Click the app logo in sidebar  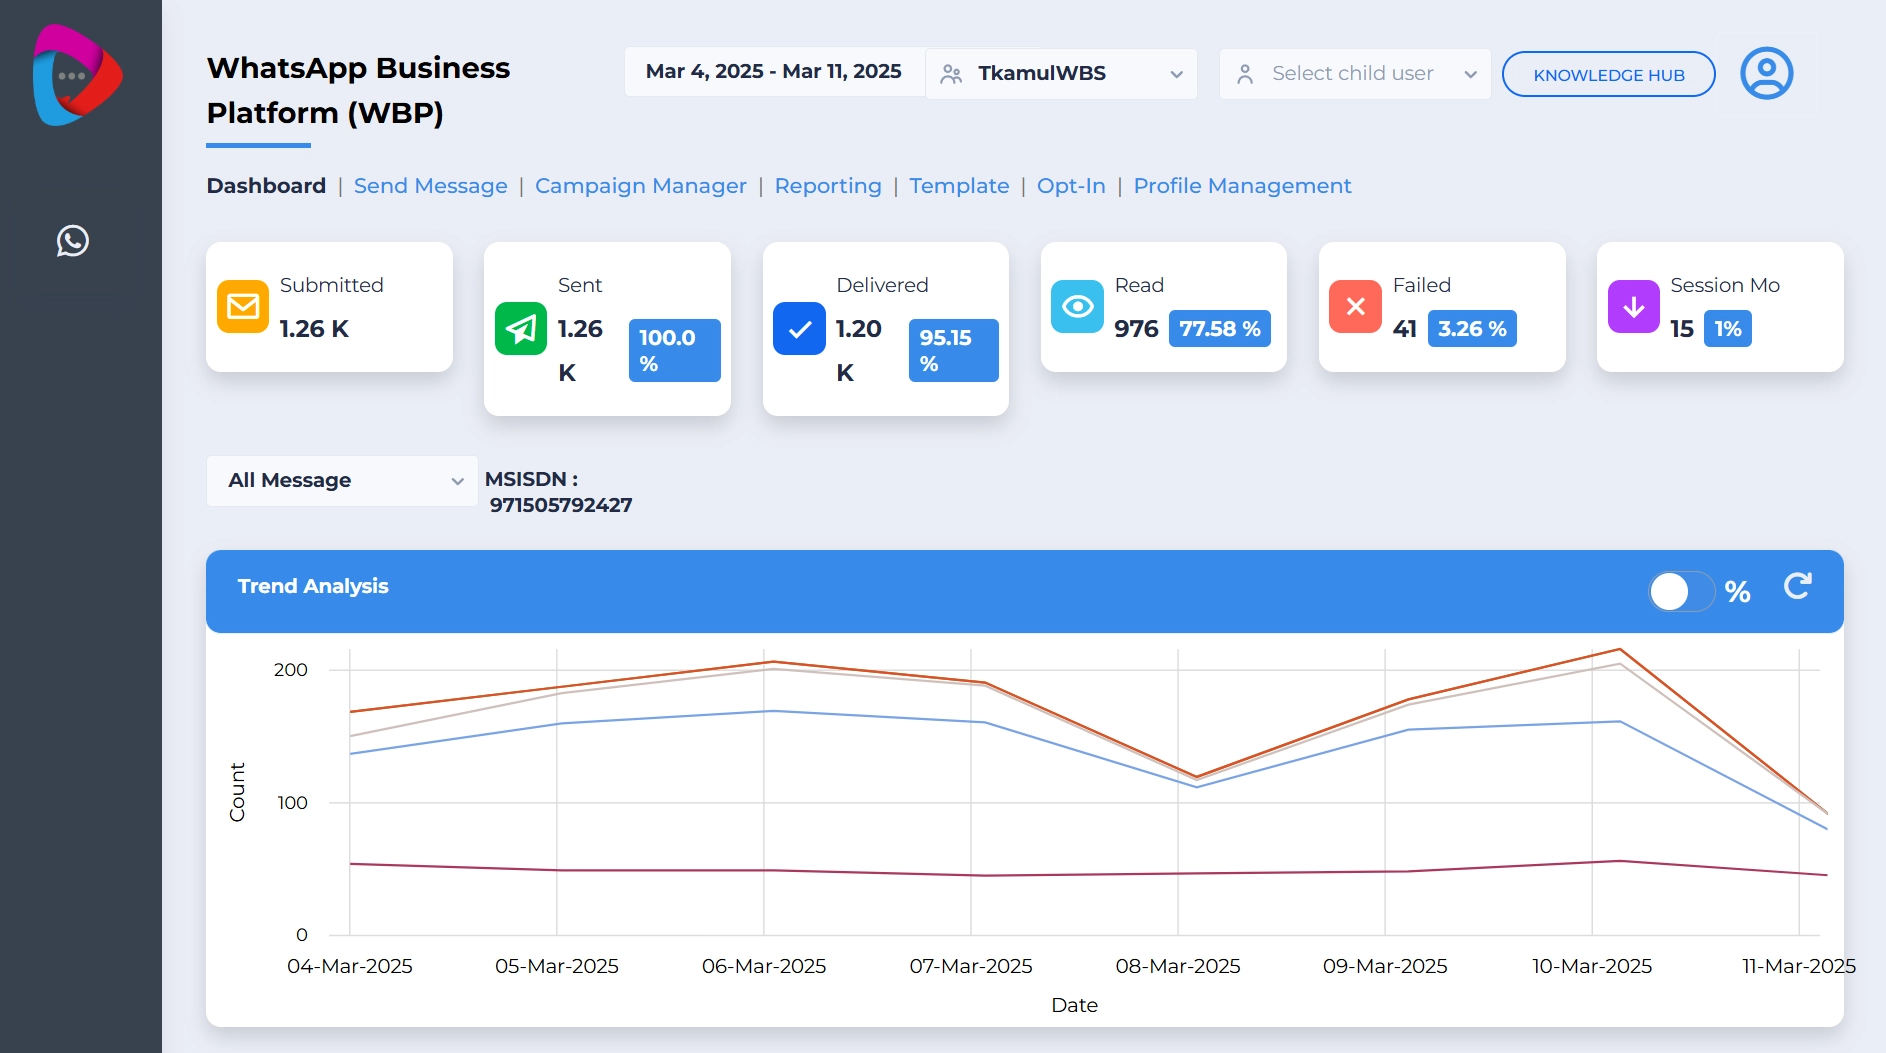[x=77, y=75]
